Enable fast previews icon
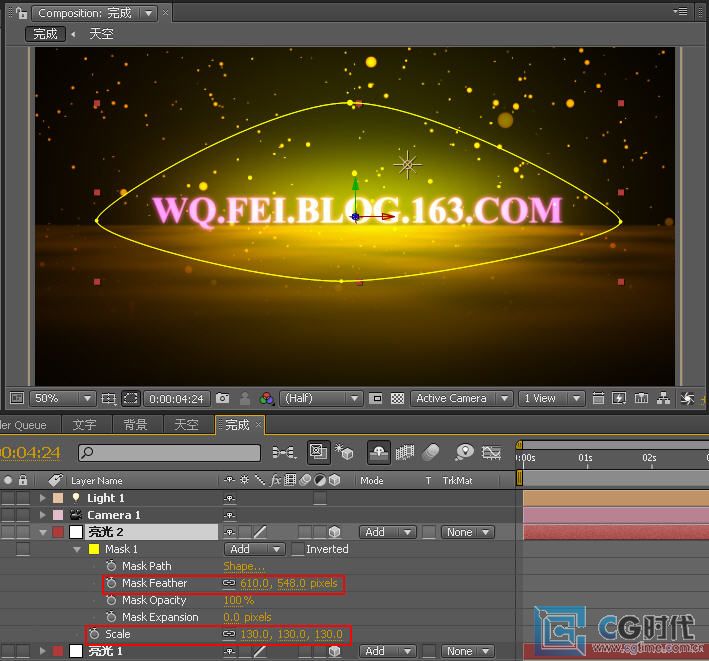Screen dimensions: 709x661 619,398
